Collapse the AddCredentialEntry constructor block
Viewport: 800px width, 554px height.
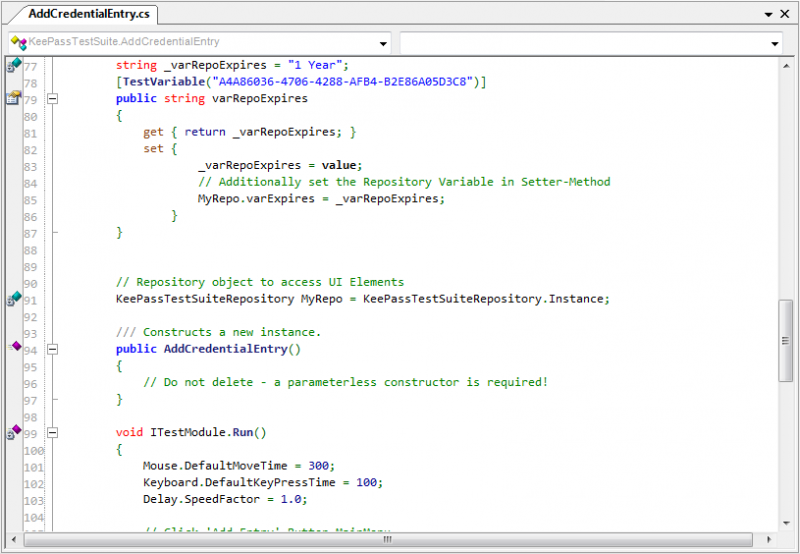click(x=53, y=349)
